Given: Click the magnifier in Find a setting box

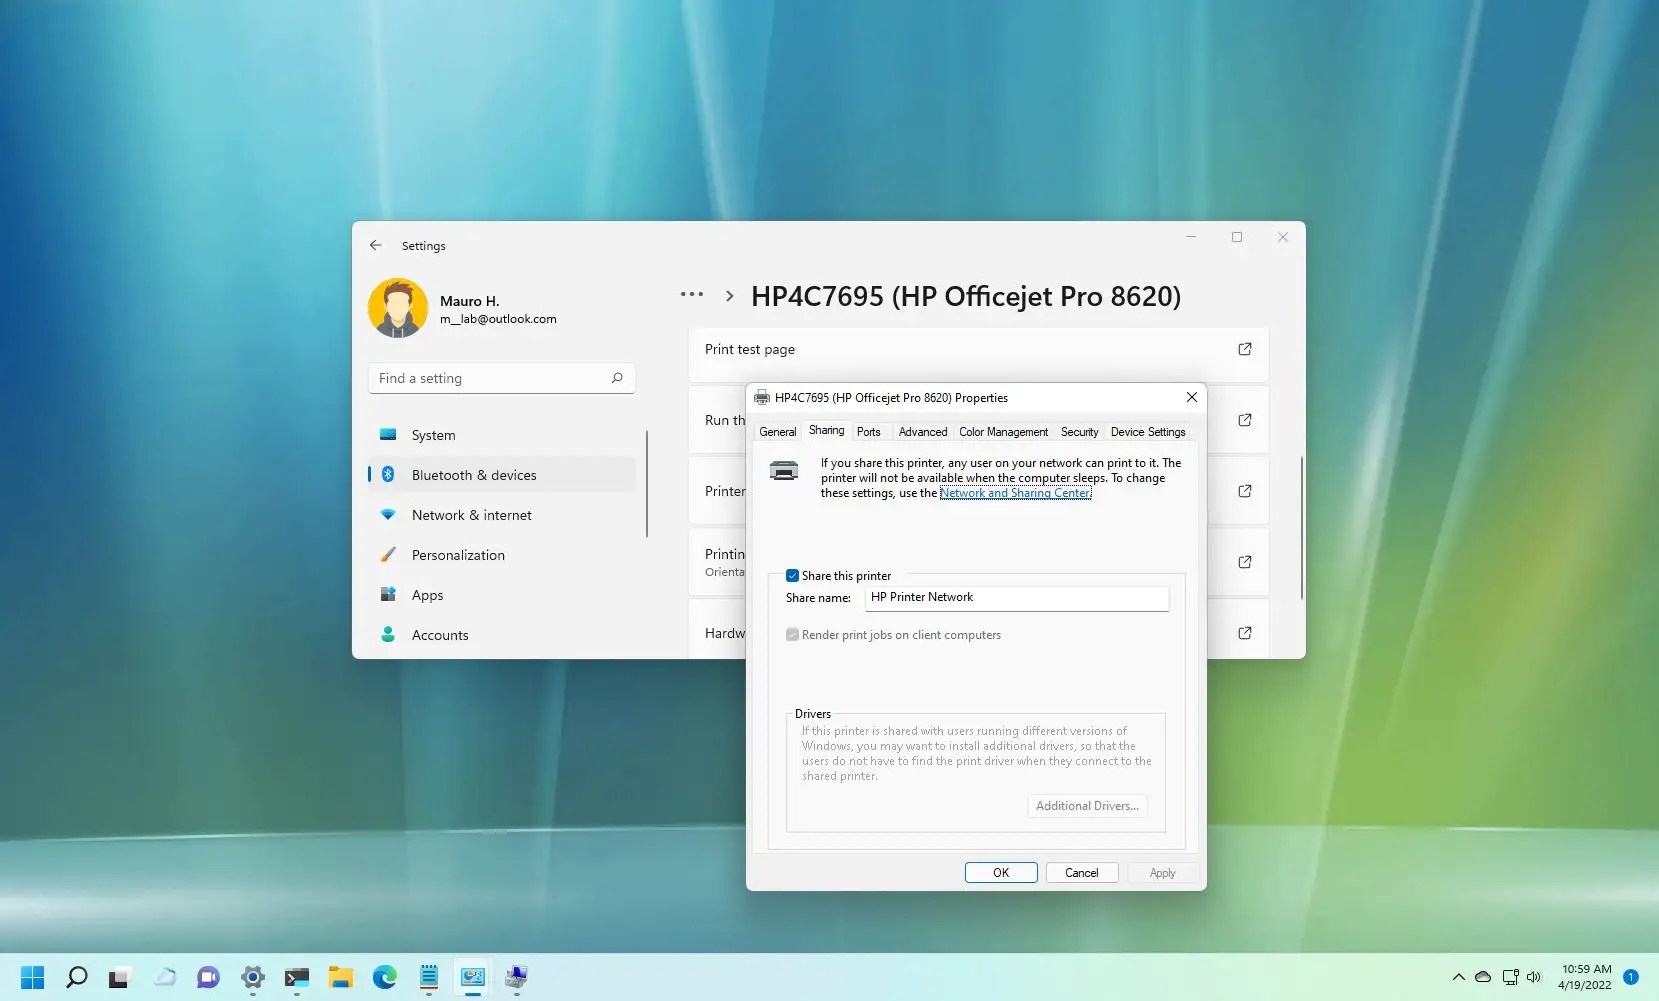Looking at the screenshot, I should (x=617, y=378).
